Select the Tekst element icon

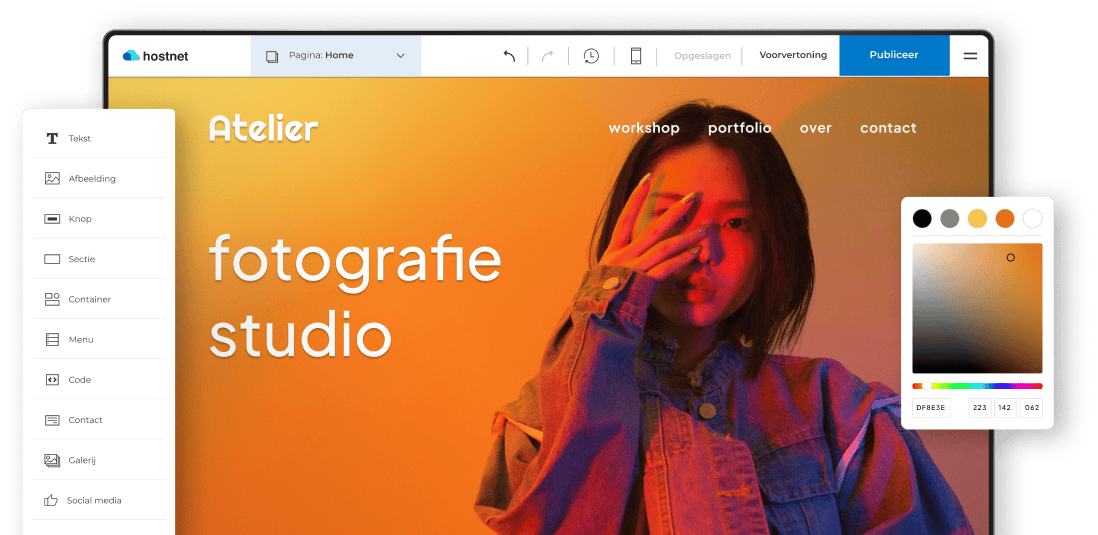pyautogui.click(x=52, y=139)
